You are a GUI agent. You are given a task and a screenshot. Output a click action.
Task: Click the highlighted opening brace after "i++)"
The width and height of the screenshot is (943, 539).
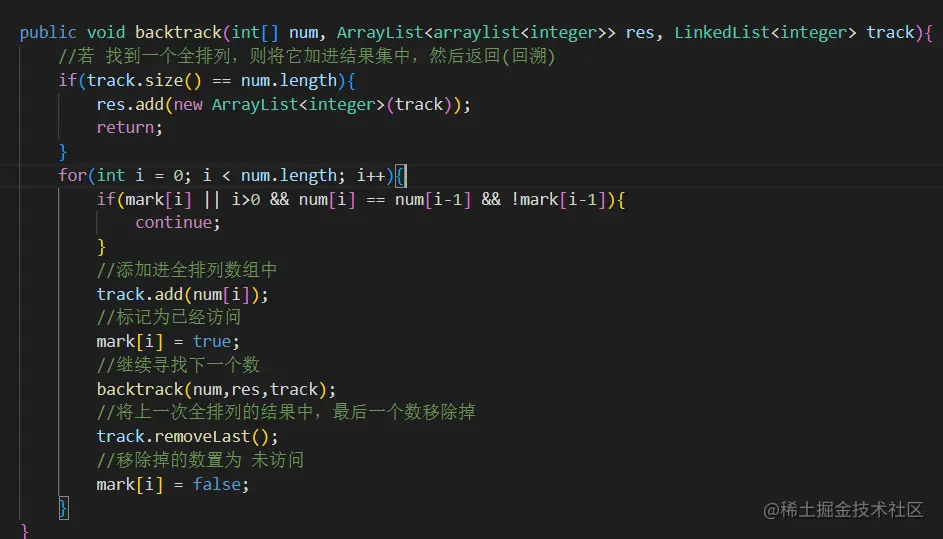coord(401,176)
